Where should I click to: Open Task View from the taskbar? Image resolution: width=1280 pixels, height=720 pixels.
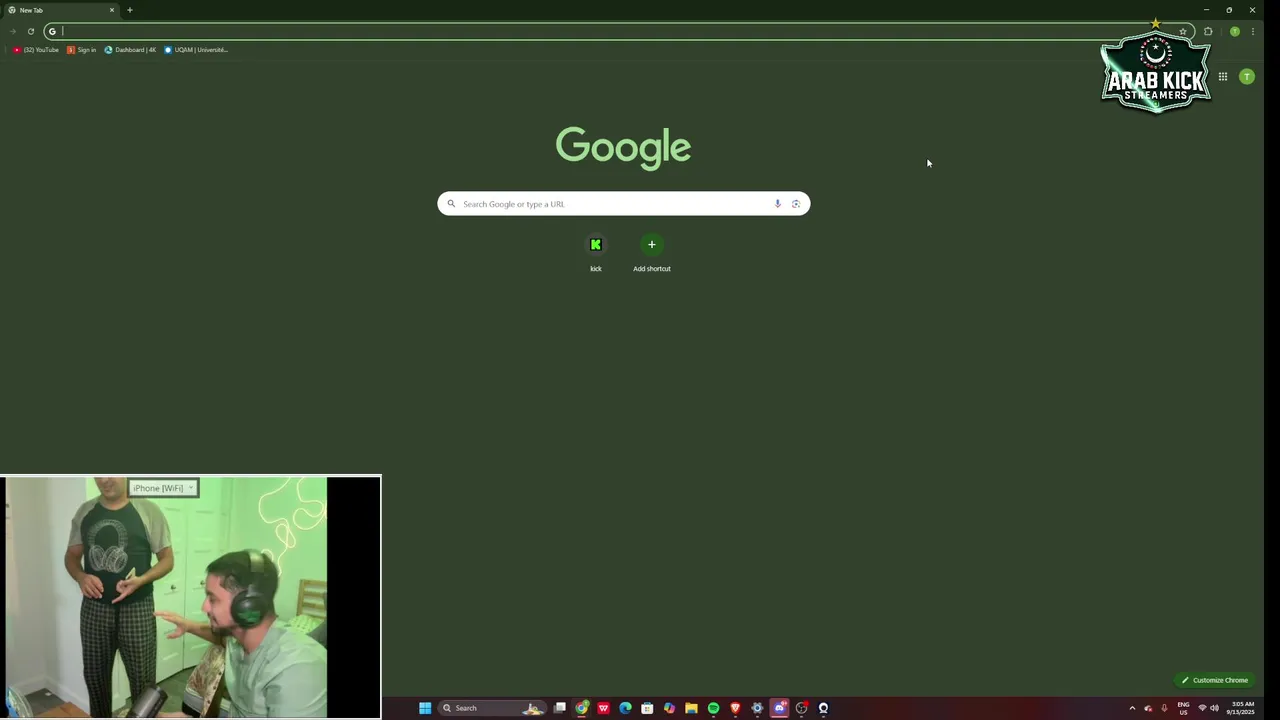560,708
